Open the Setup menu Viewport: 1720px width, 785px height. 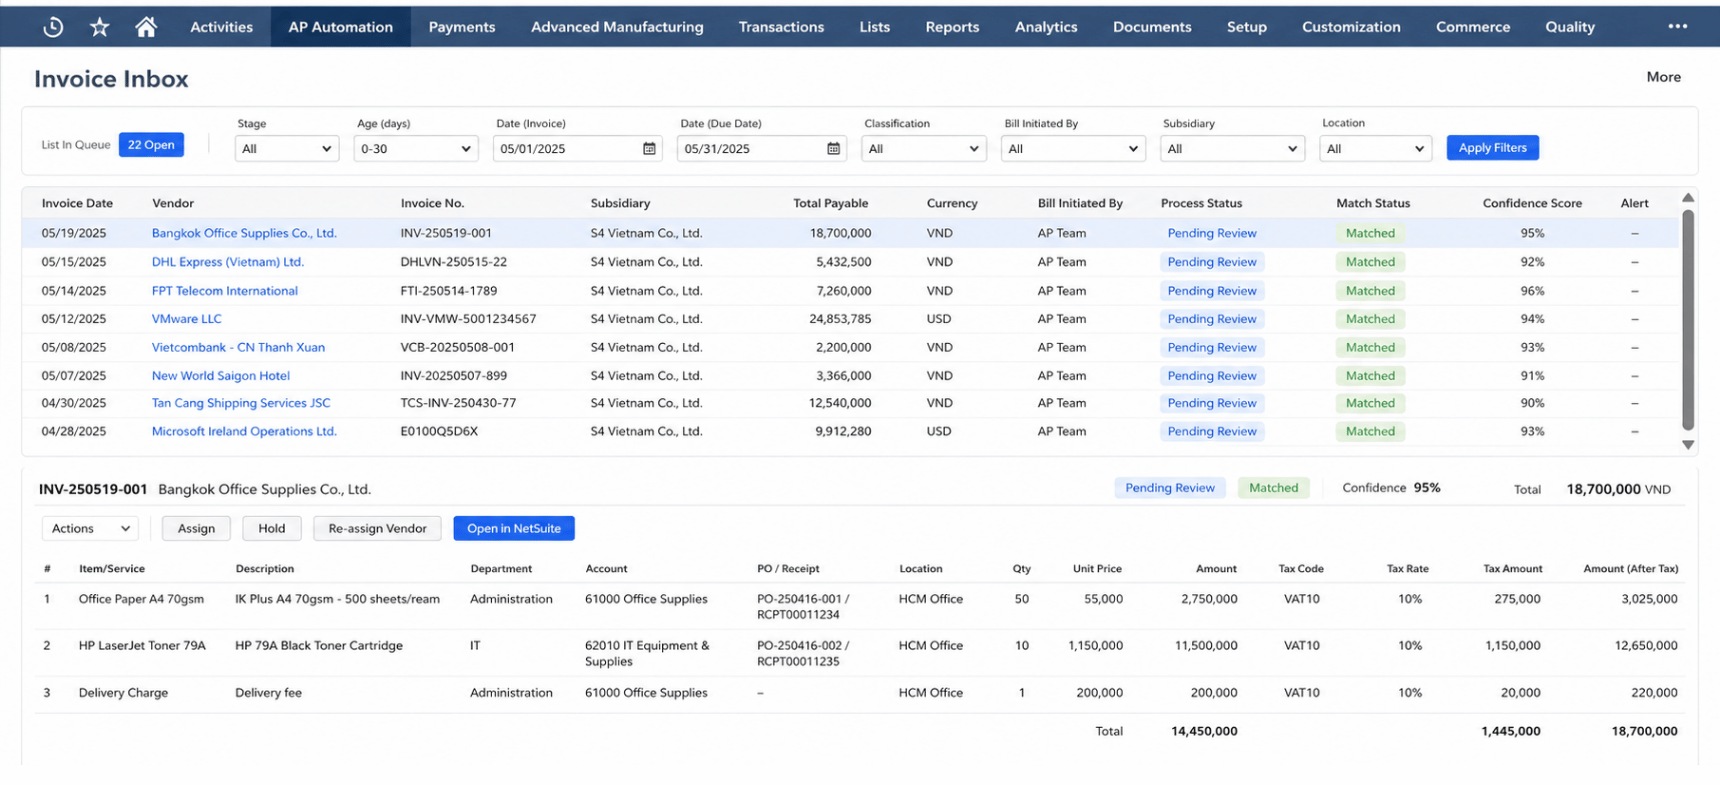pos(1247,27)
